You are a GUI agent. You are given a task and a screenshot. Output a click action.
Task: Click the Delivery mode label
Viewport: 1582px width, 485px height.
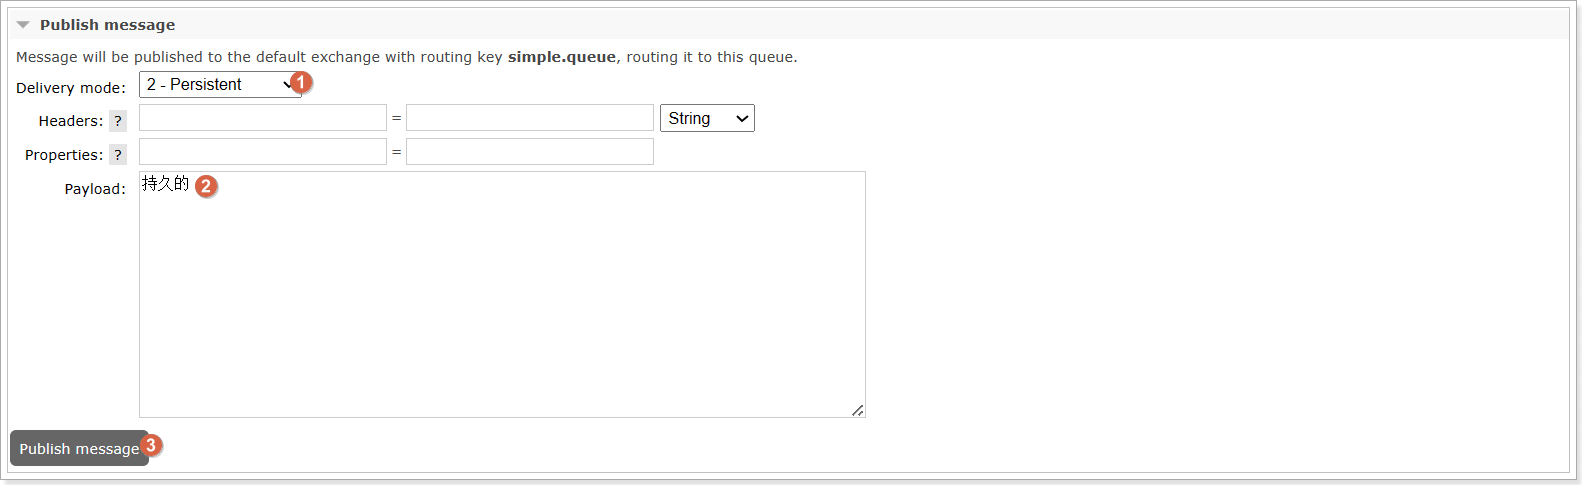tap(71, 88)
